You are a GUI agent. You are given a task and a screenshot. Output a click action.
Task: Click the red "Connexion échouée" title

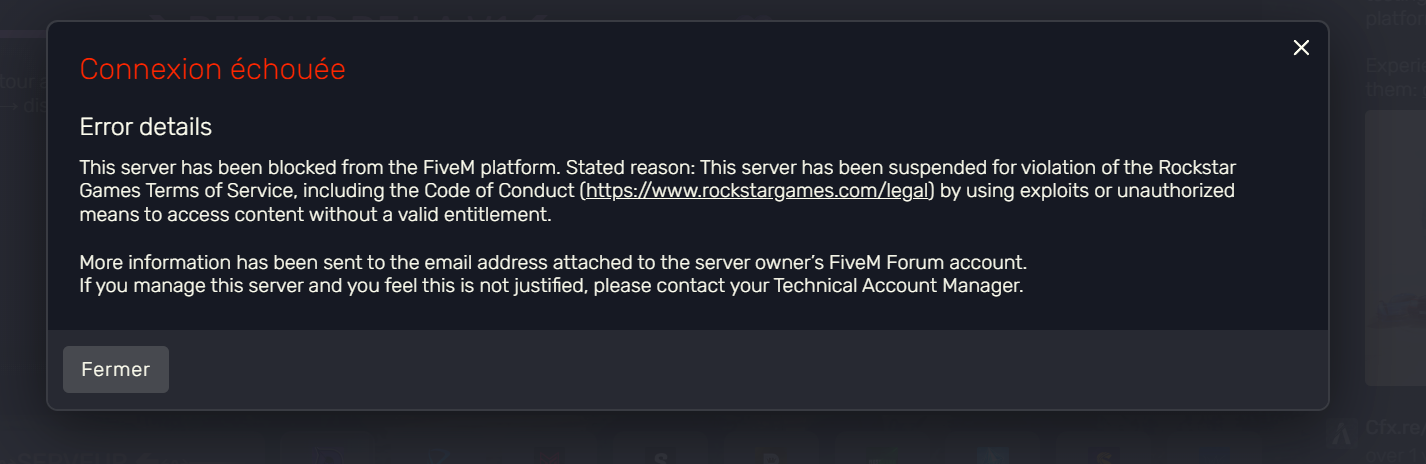(212, 70)
